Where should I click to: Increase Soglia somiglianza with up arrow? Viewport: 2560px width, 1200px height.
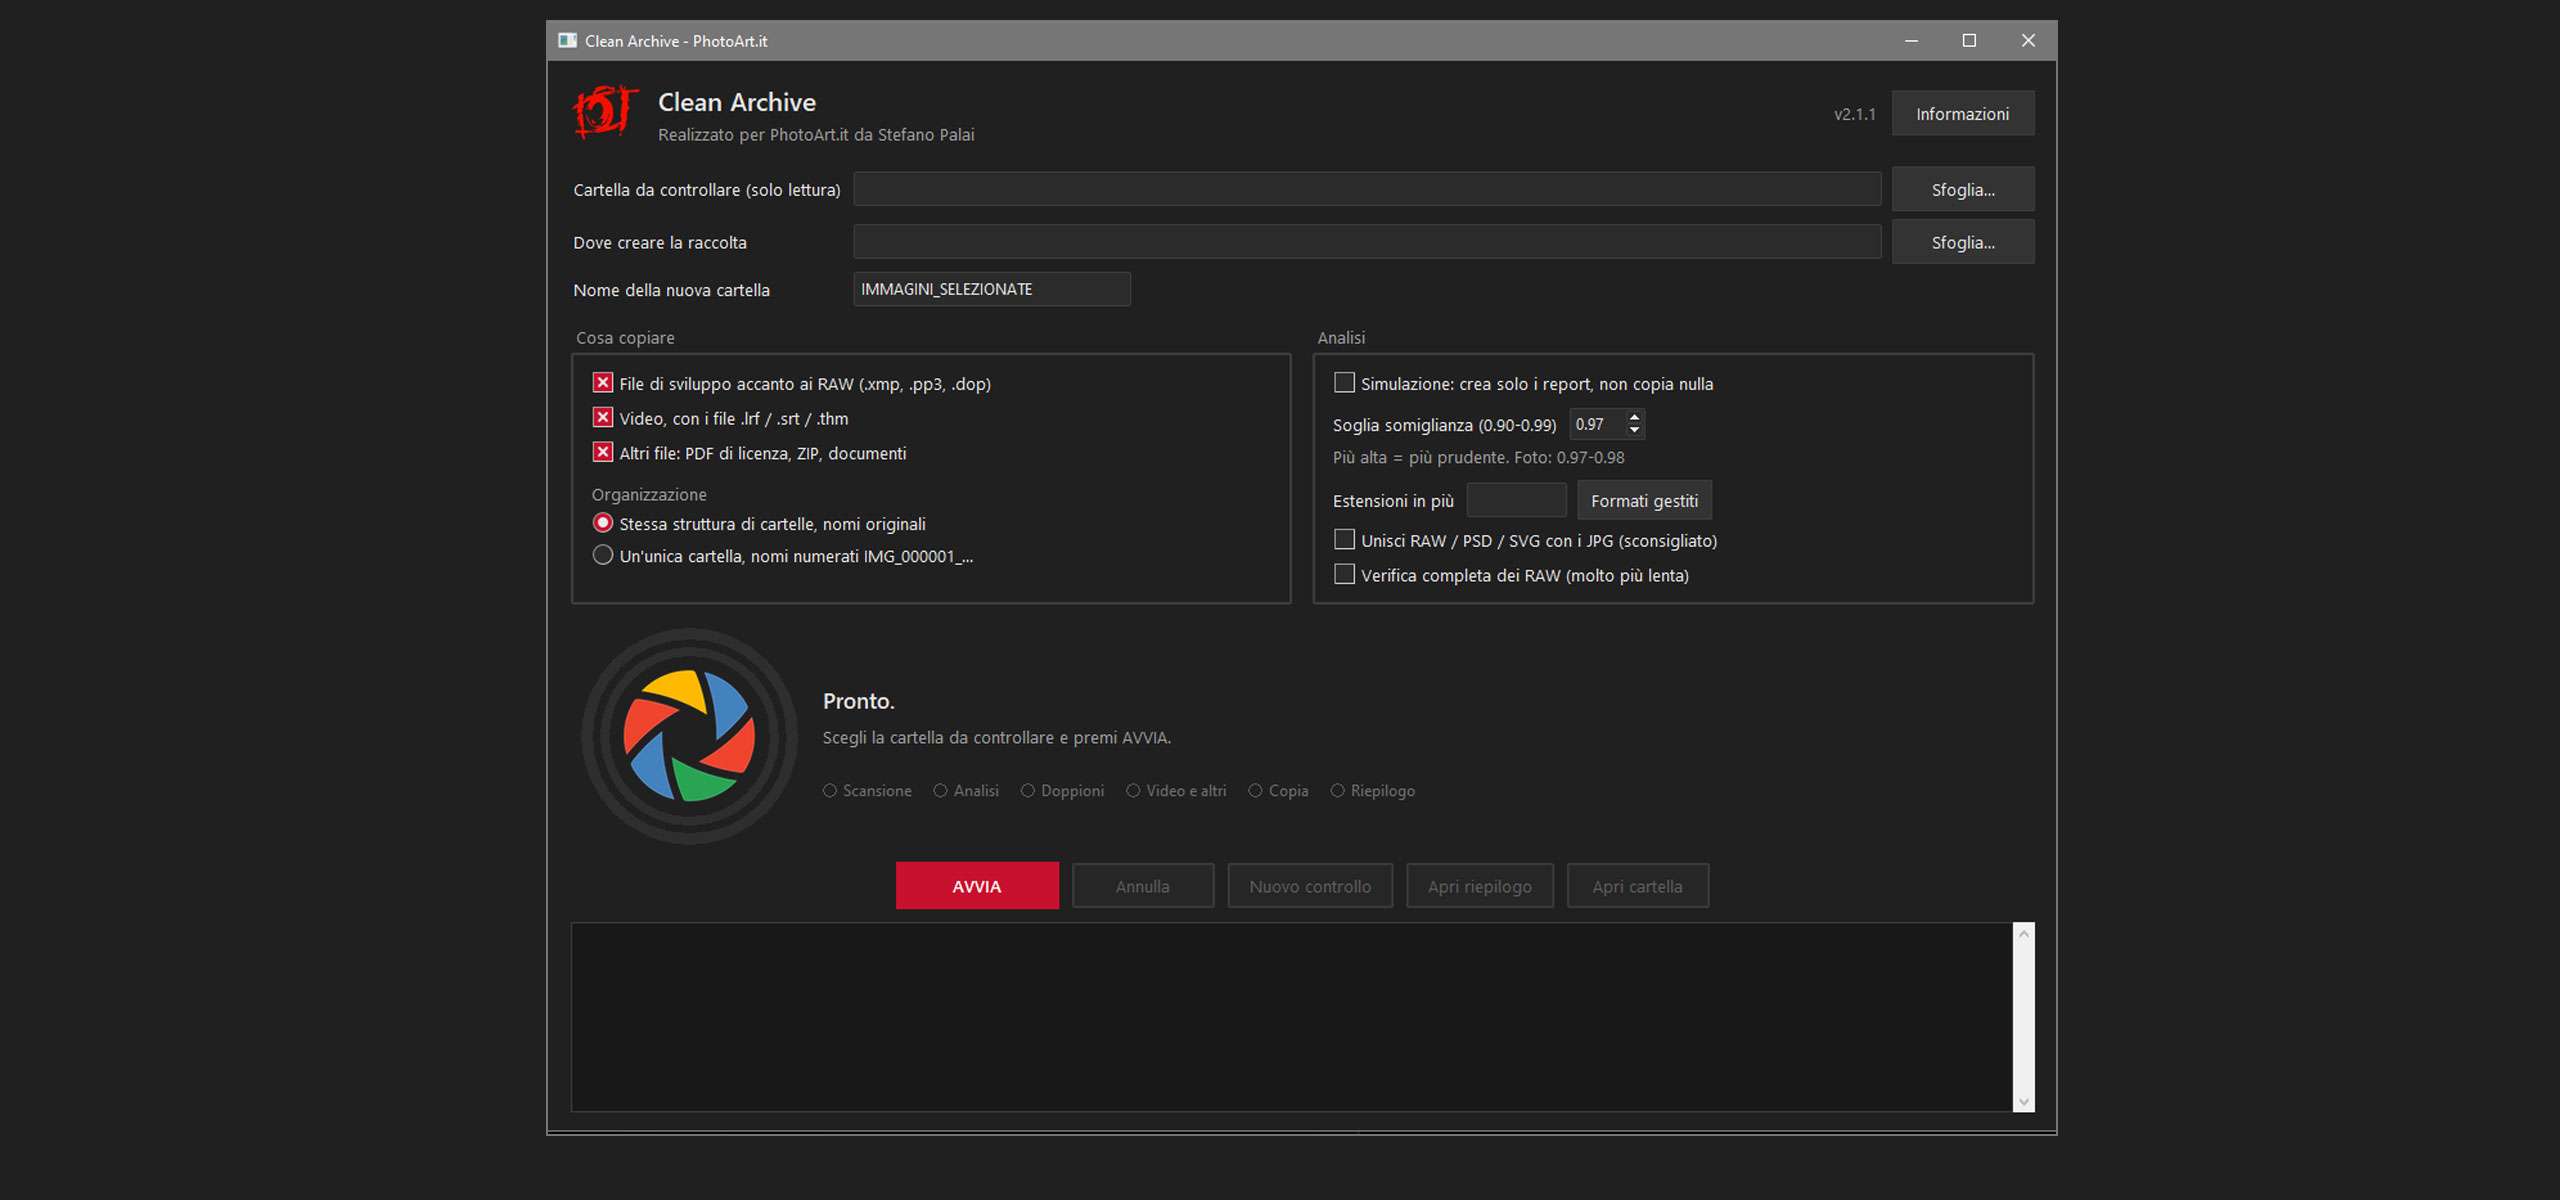[x=1634, y=417]
